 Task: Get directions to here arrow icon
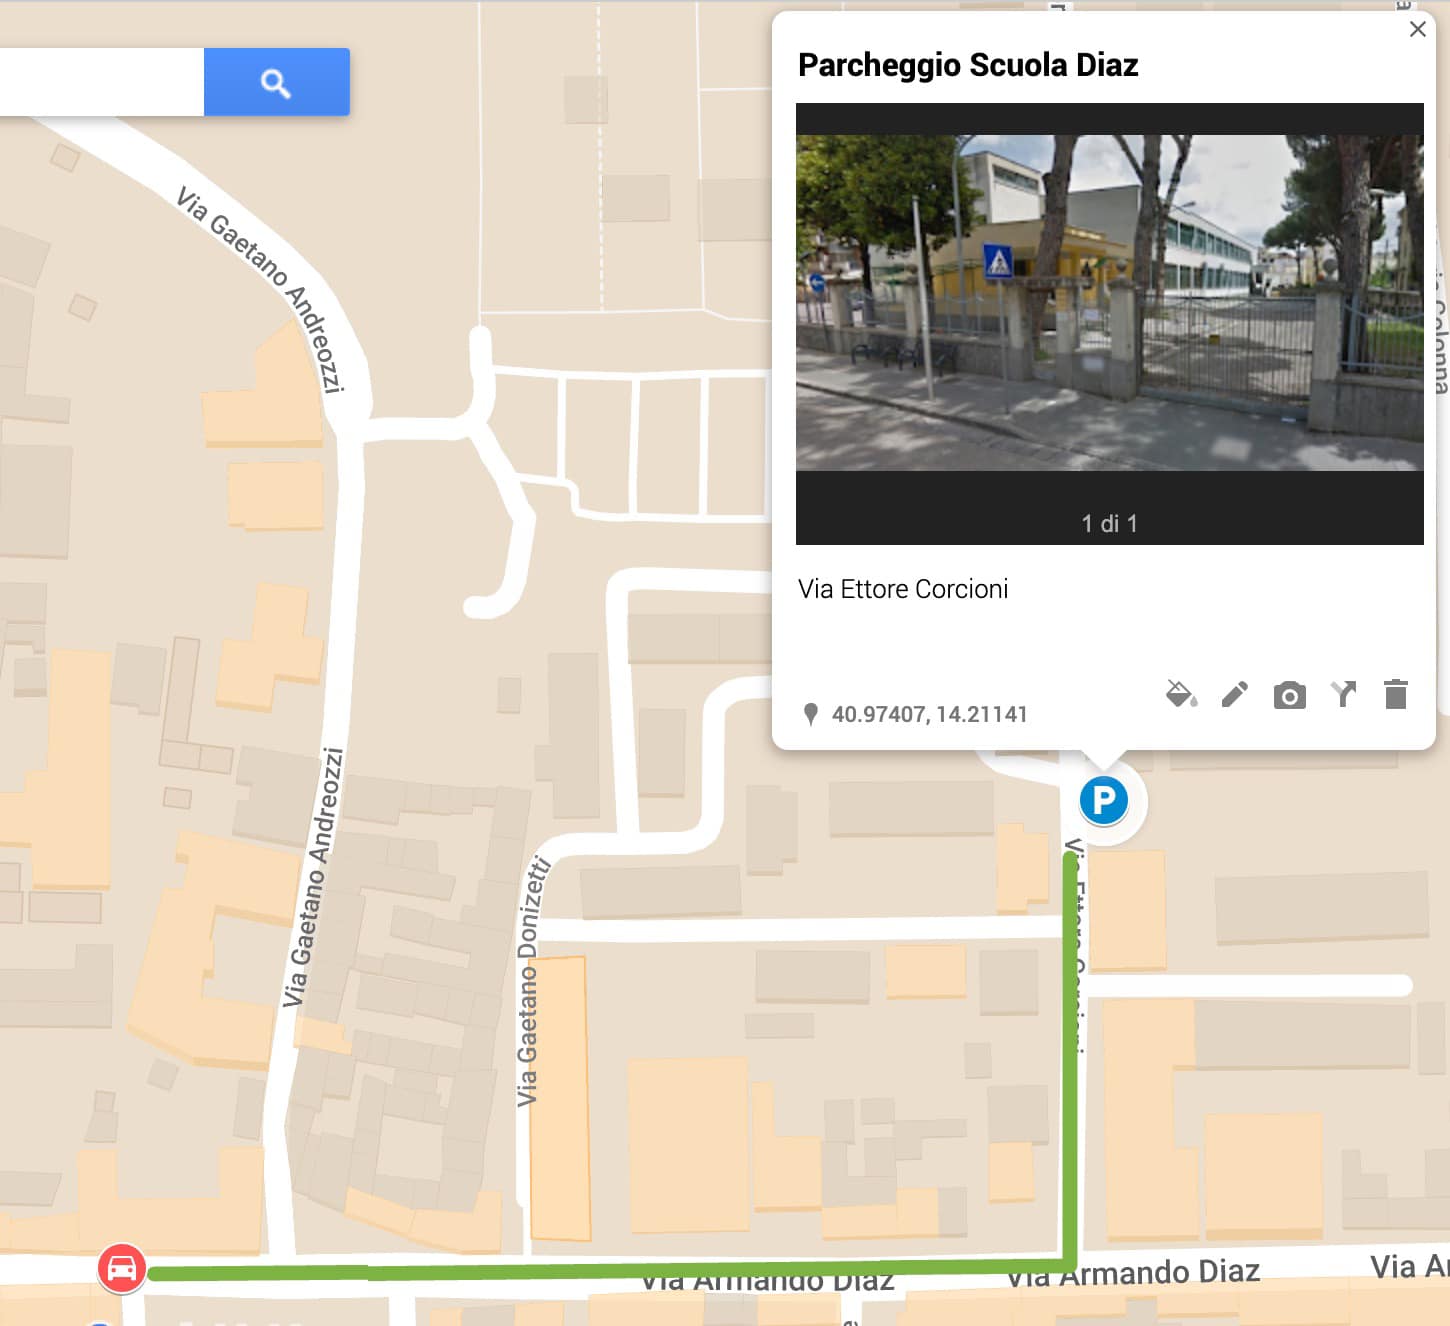(1343, 694)
